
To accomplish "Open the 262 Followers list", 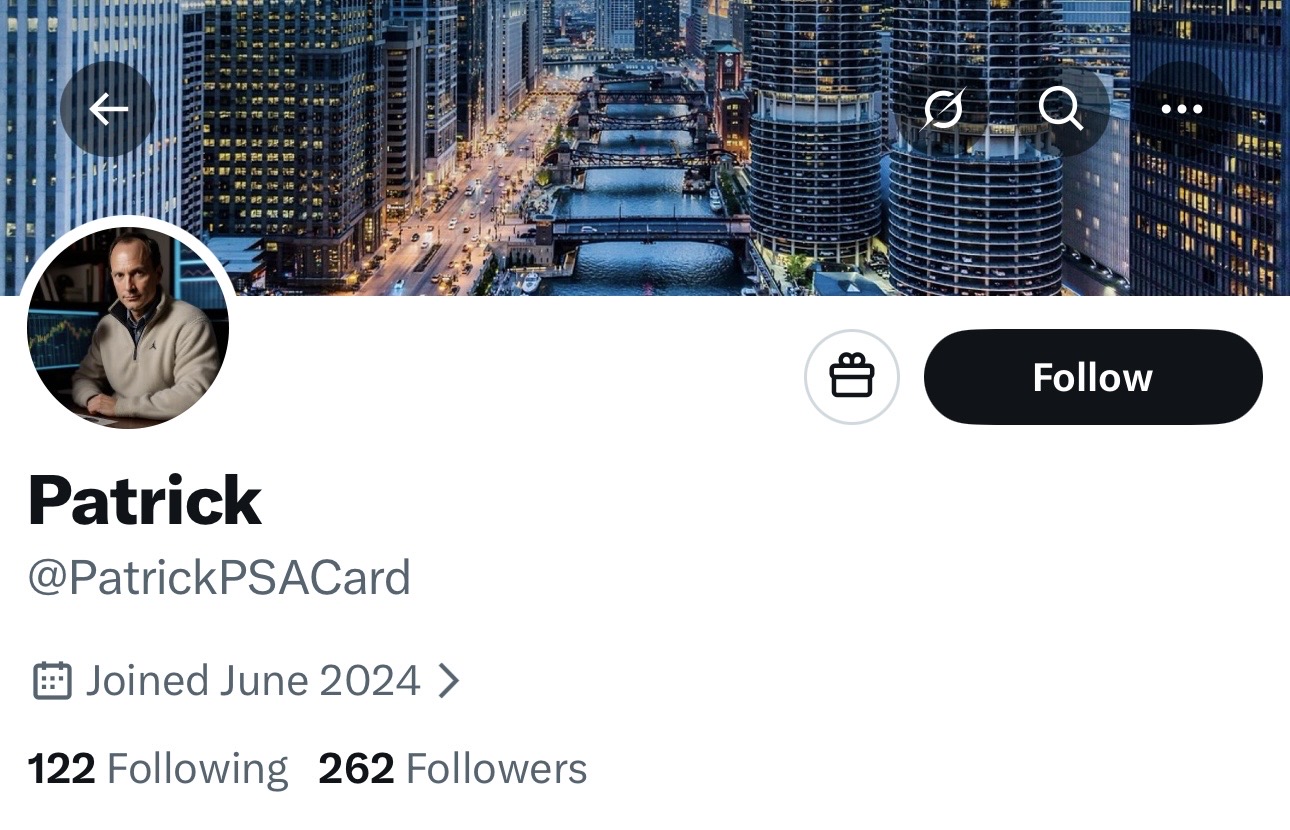I will pos(453,769).
